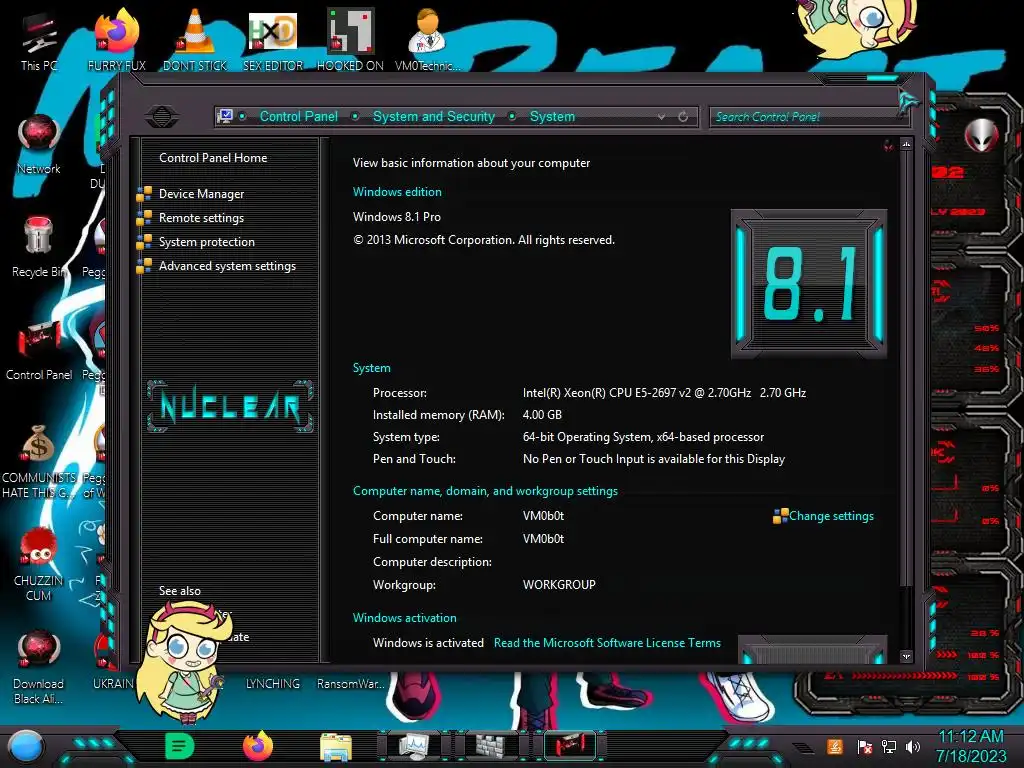The width and height of the screenshot is (1024, 768).
Task: Click Change settings for computer name
Action: point(831,516)
